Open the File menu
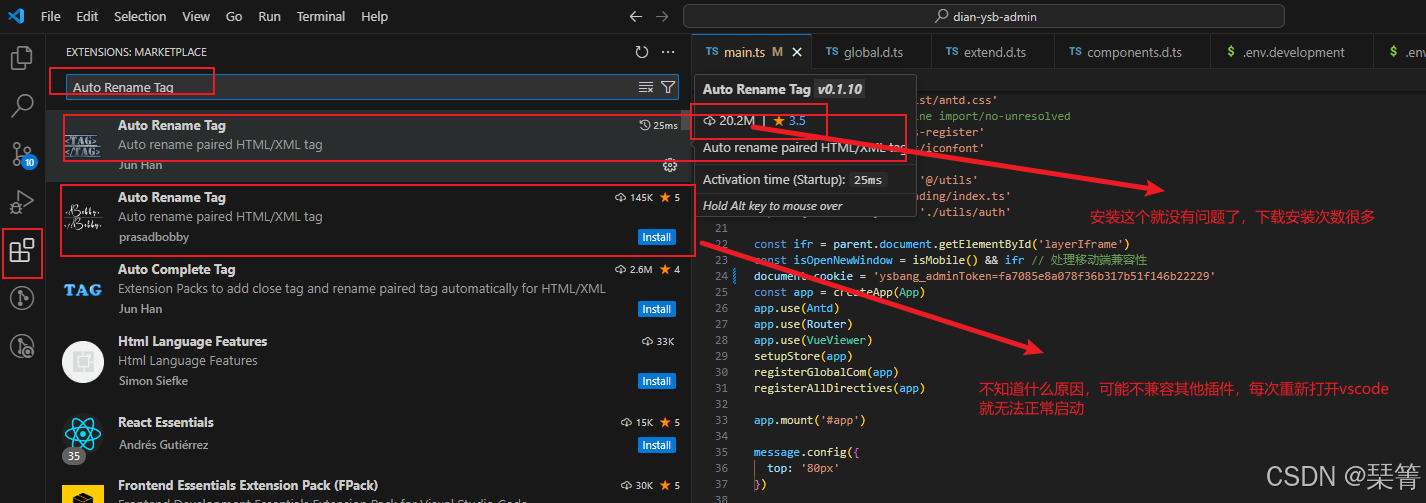The image size is (1426, 503). 51,17
